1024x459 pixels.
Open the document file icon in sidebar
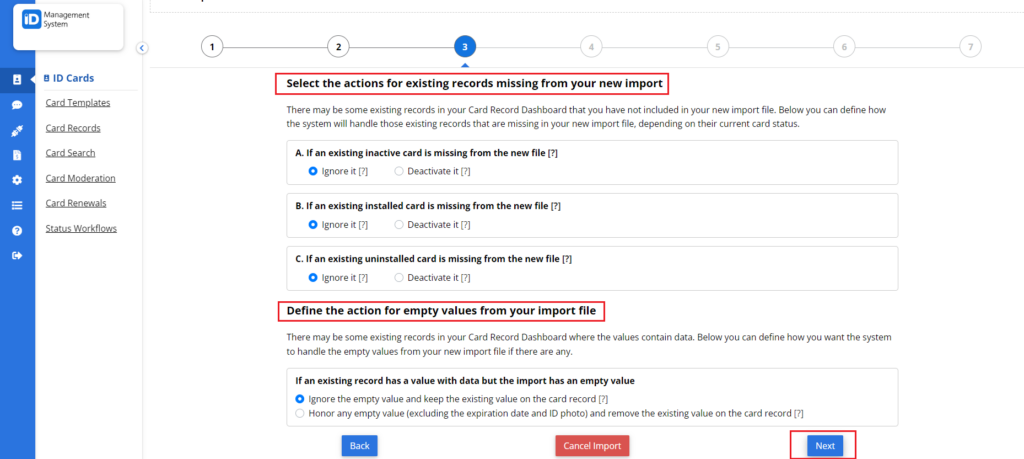point(17,155)
